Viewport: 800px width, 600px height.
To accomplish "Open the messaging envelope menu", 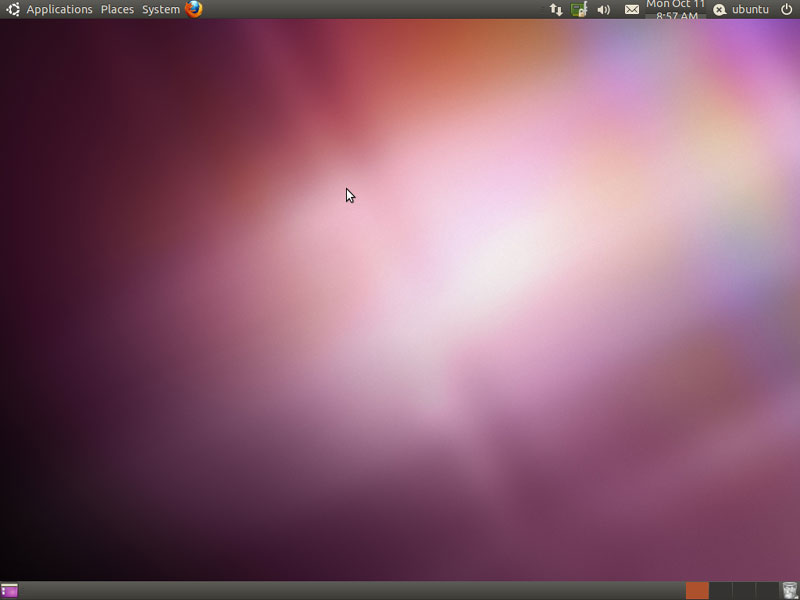I will point(632,9).
